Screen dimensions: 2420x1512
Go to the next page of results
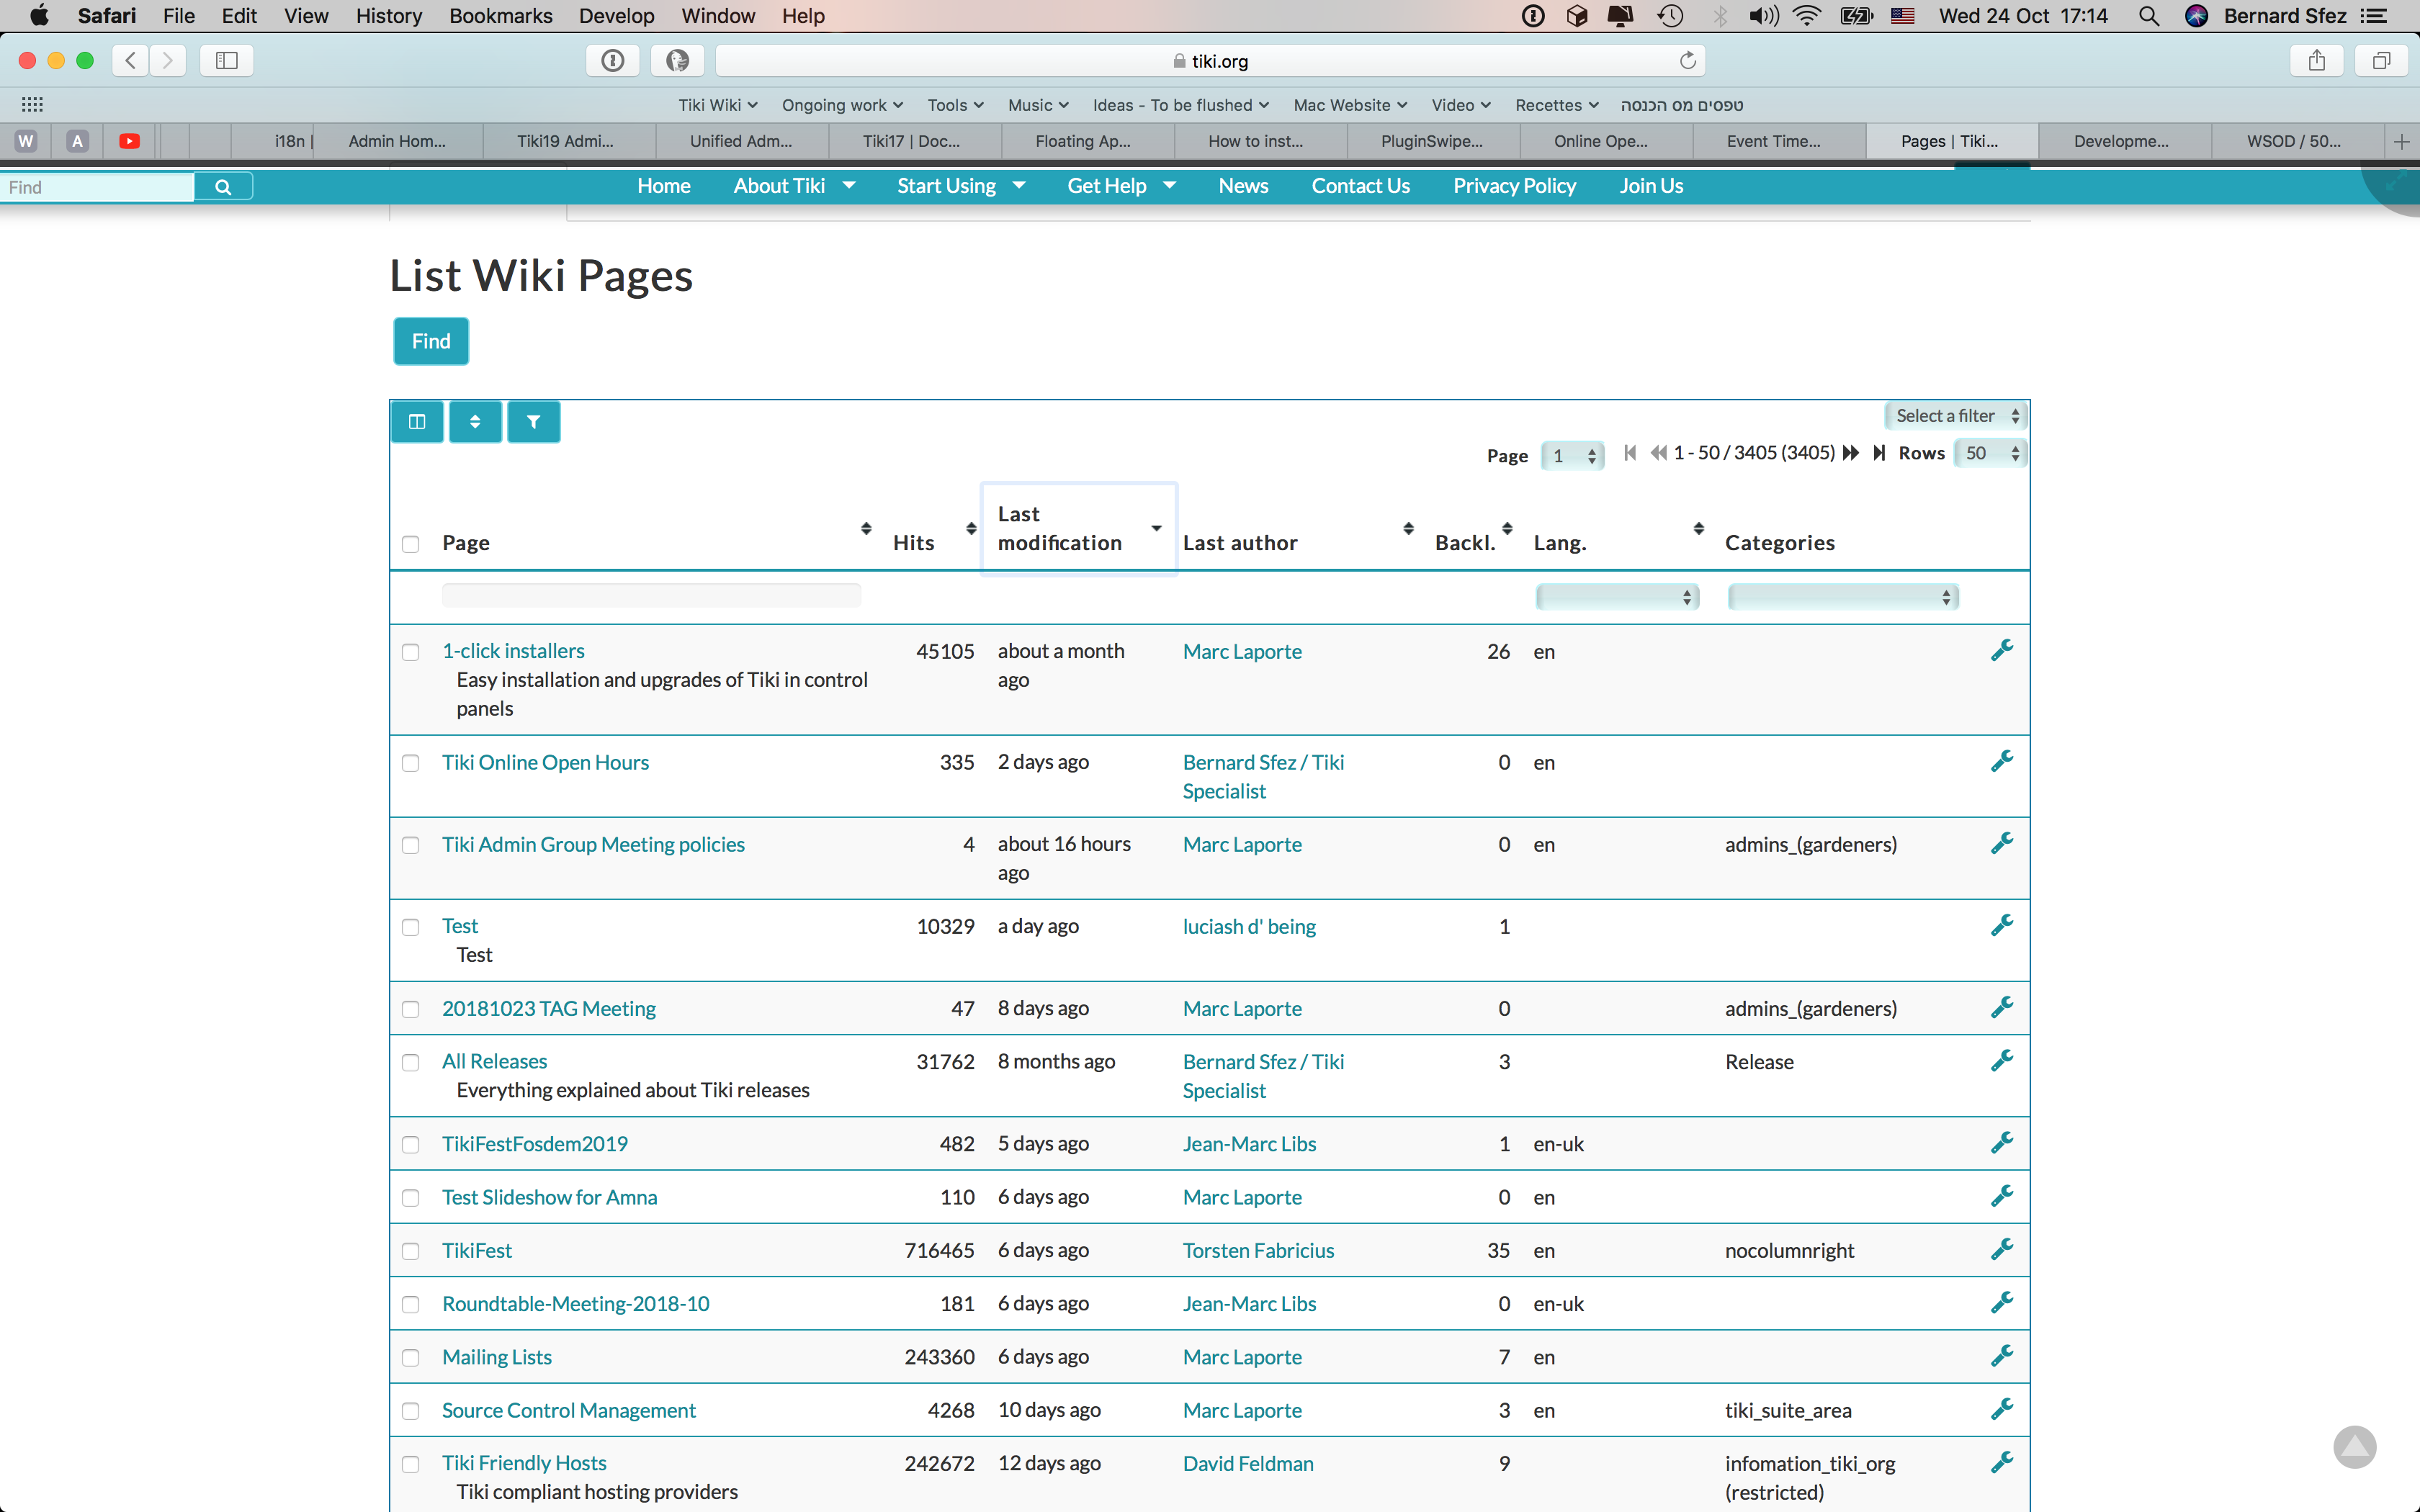(1851, 453)
